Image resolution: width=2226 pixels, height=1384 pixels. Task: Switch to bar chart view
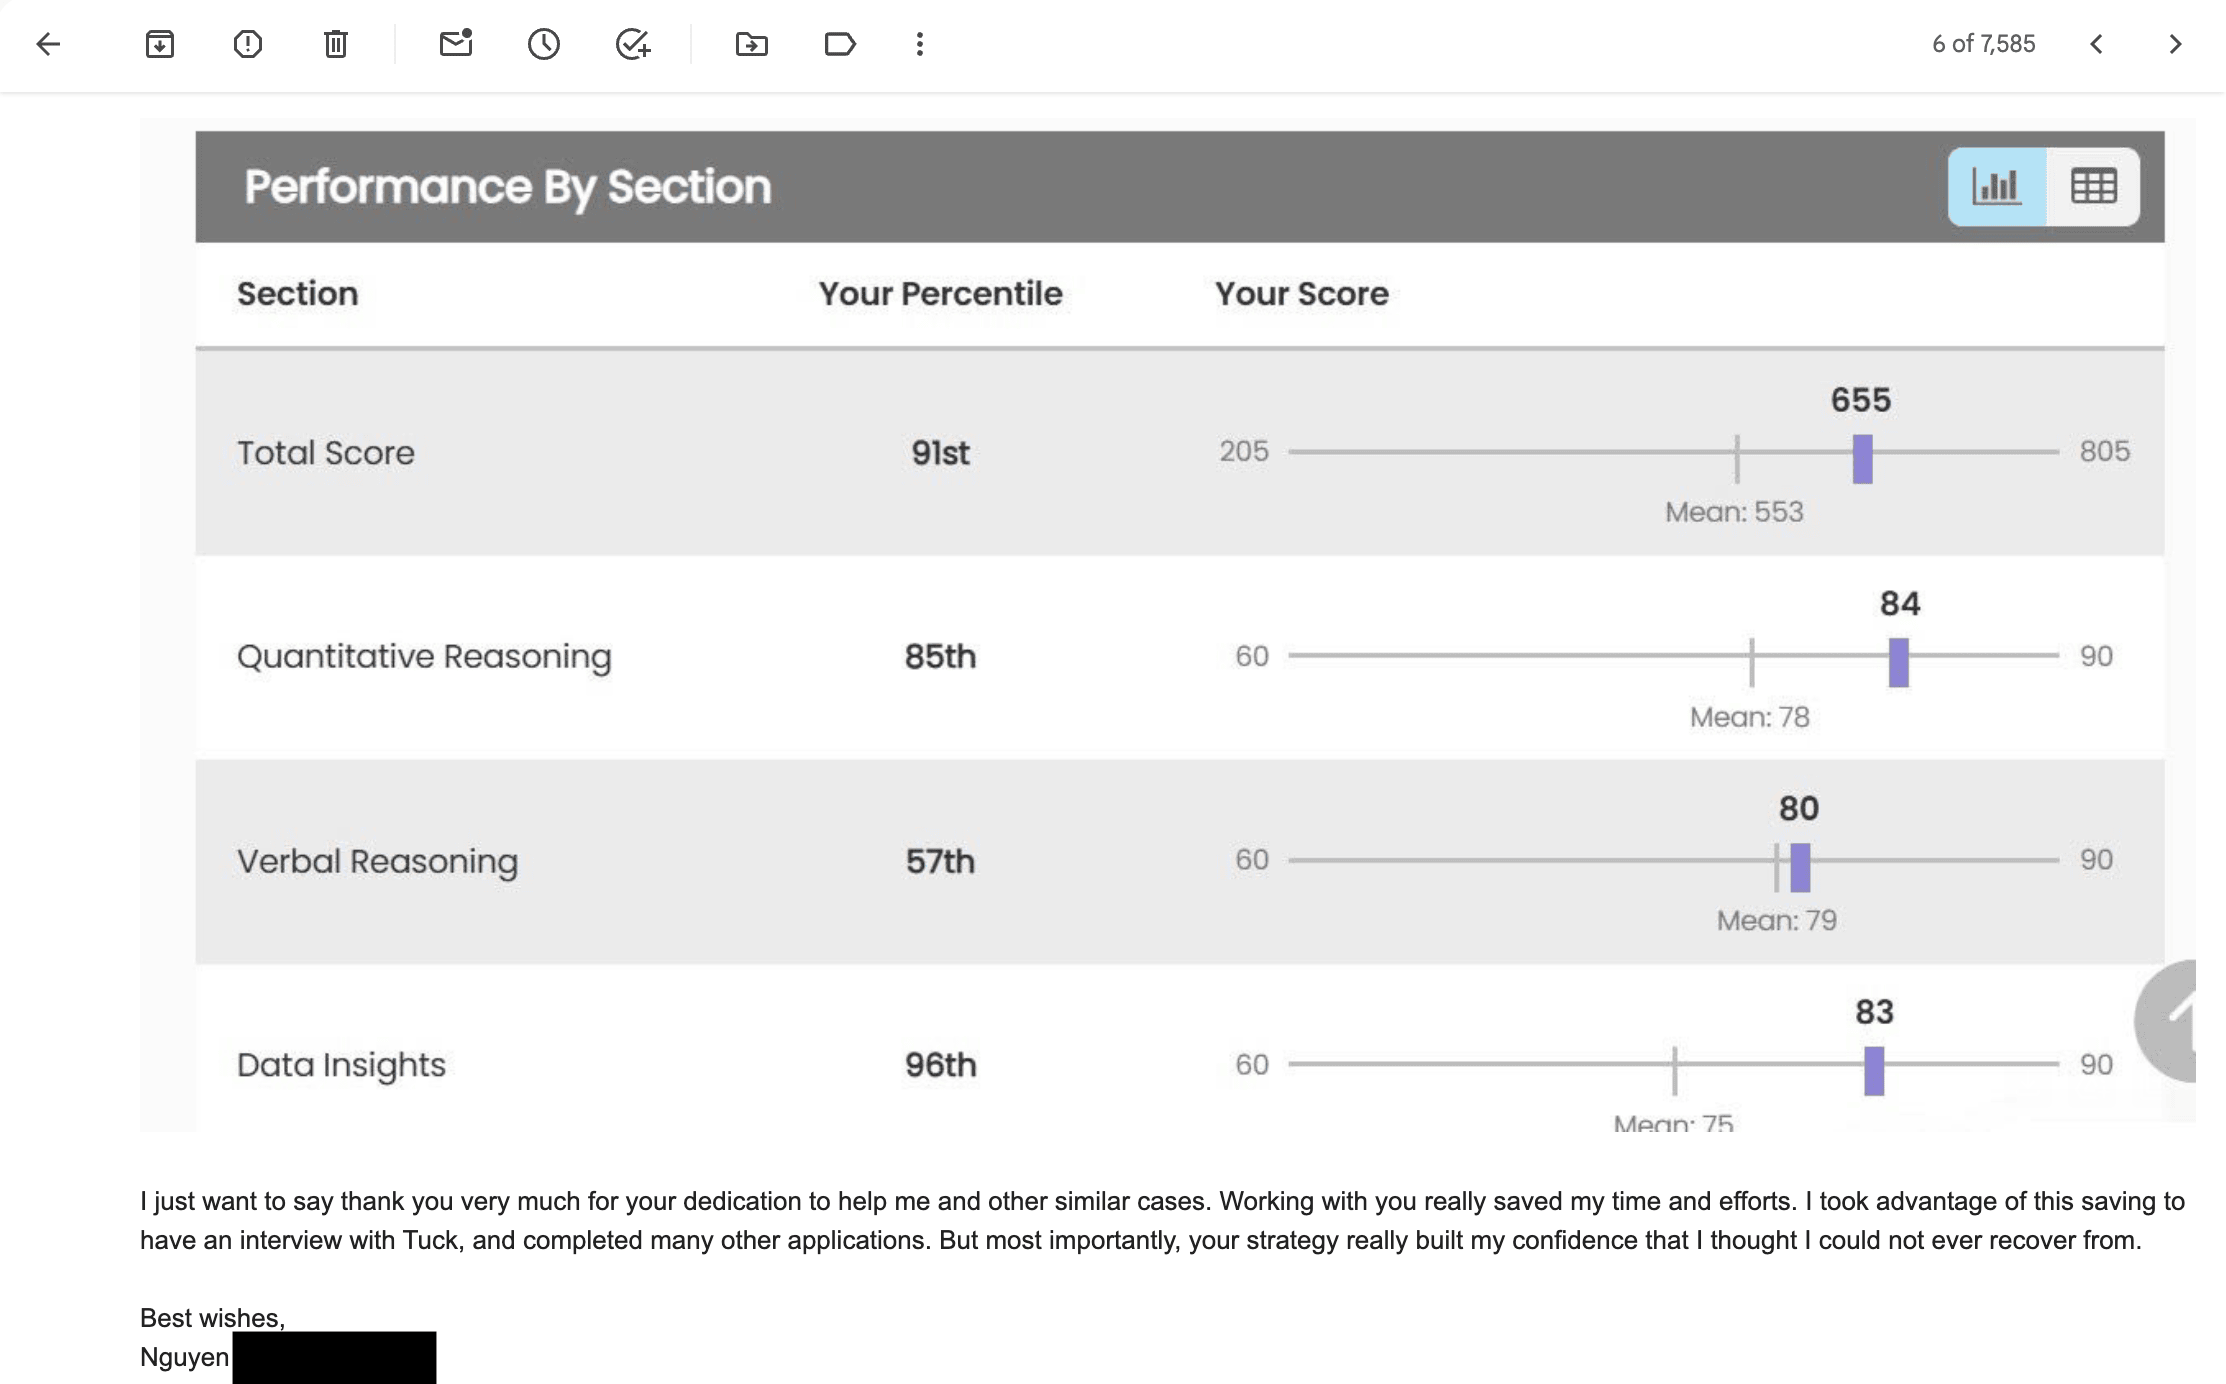(1996, 187)
